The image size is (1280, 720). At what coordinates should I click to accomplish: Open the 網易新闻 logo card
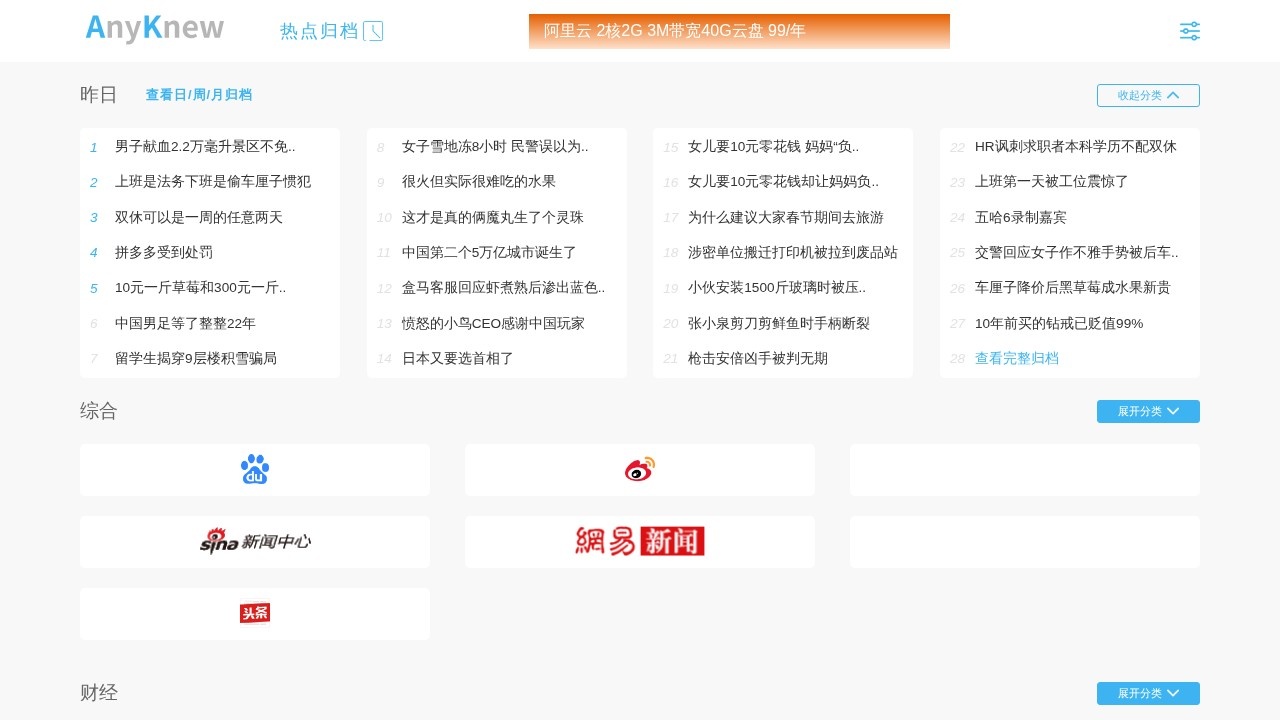(640, 542)
